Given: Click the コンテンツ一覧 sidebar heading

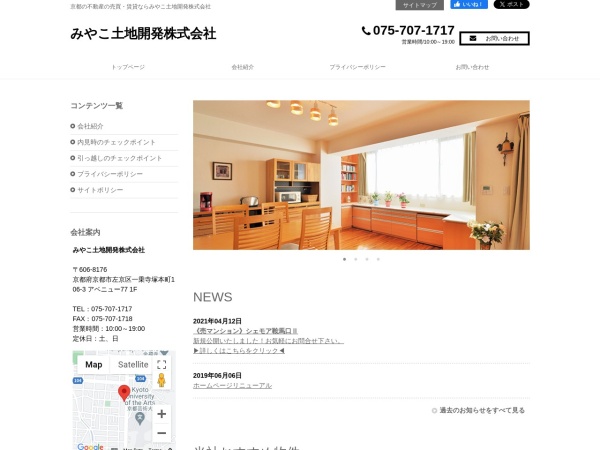Looking at the screenshot, I should [x=96, y=106].
